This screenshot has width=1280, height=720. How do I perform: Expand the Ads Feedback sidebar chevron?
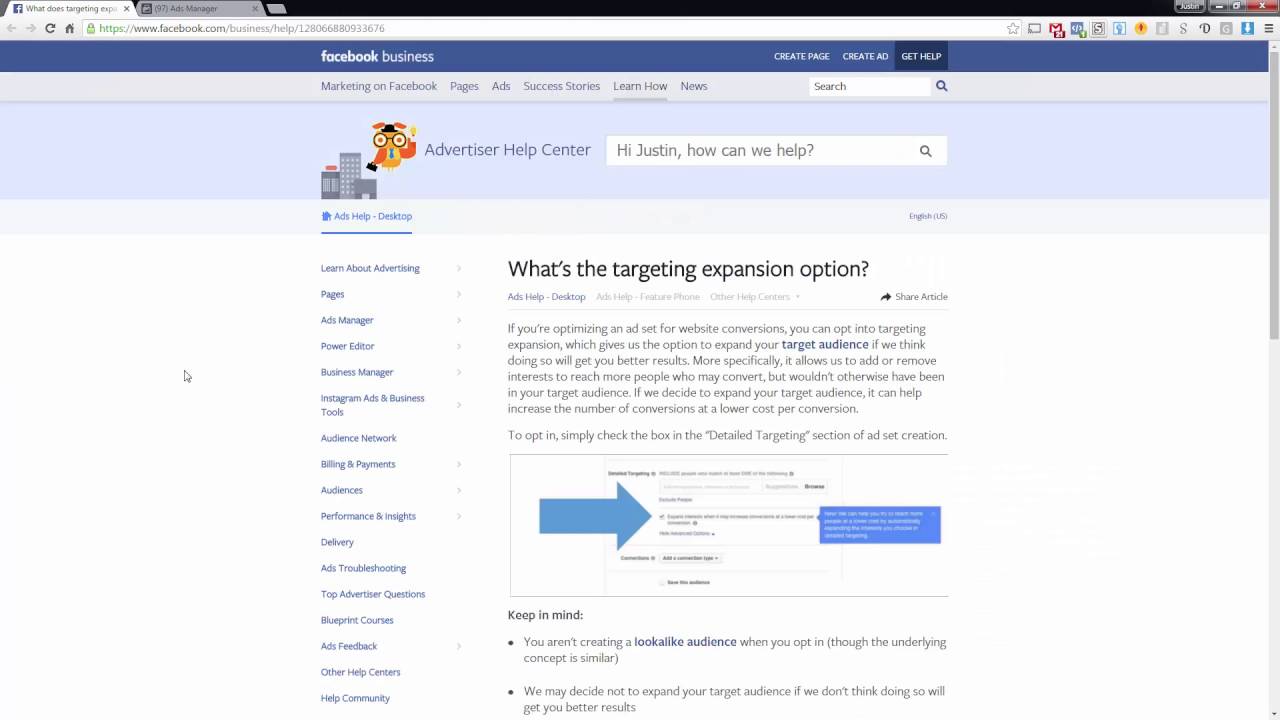pyautogui.click(x=459, y=646)
